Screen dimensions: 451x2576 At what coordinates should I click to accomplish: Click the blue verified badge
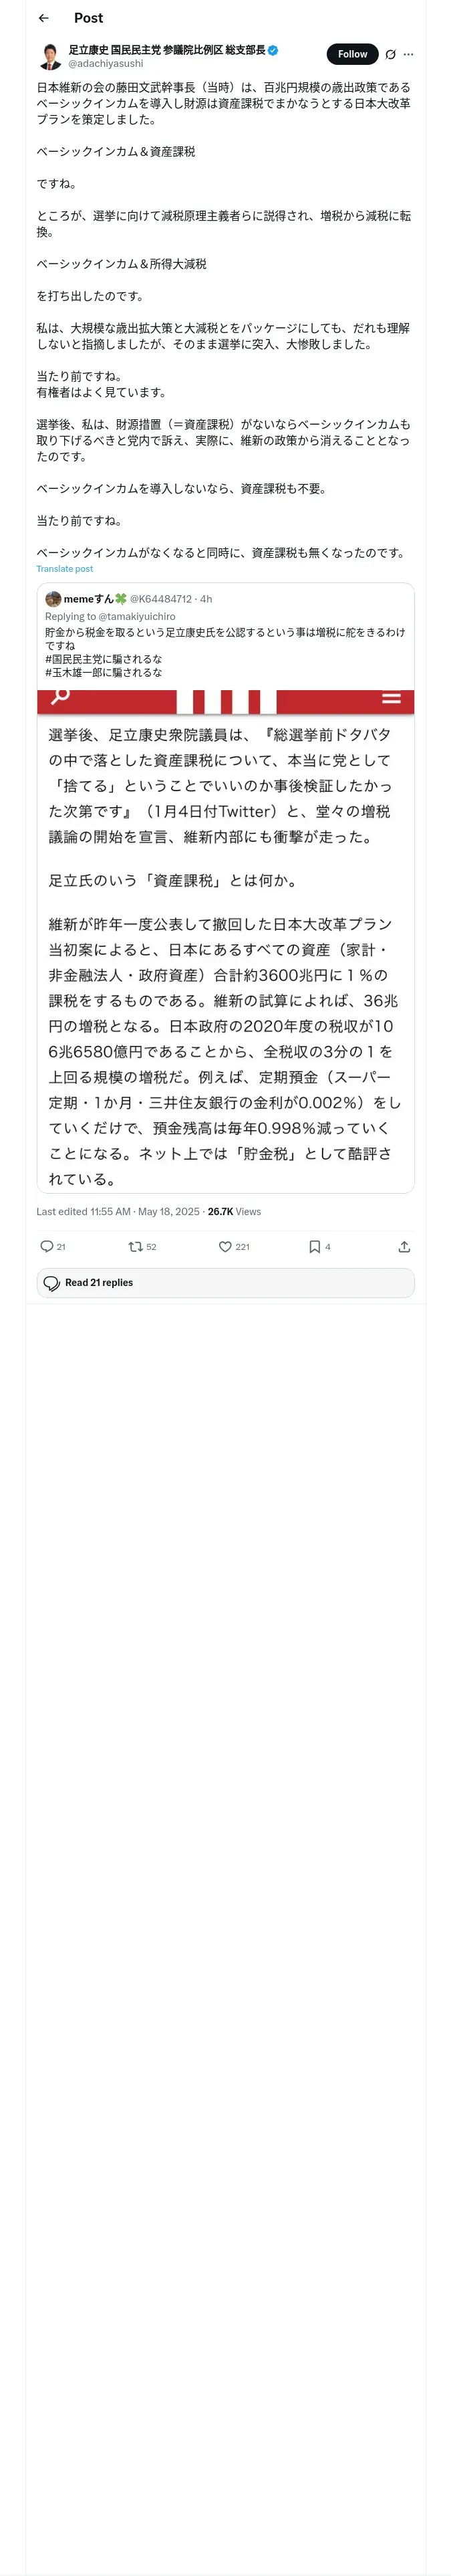(273, 50)
